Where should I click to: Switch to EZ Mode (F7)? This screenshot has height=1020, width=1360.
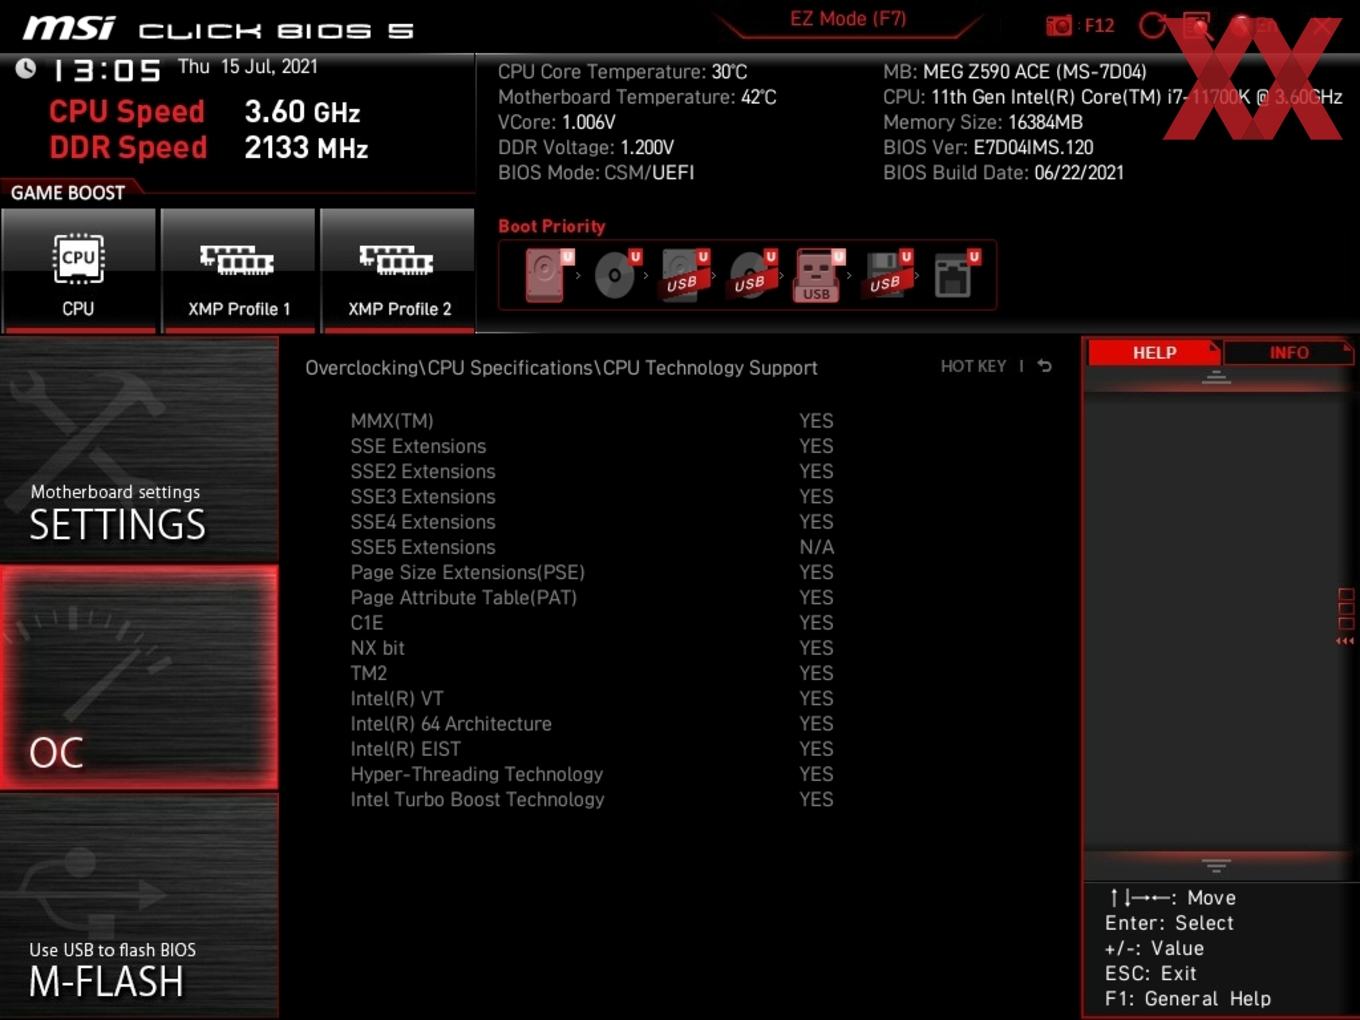pyautogui.click(x=848, y=19)
